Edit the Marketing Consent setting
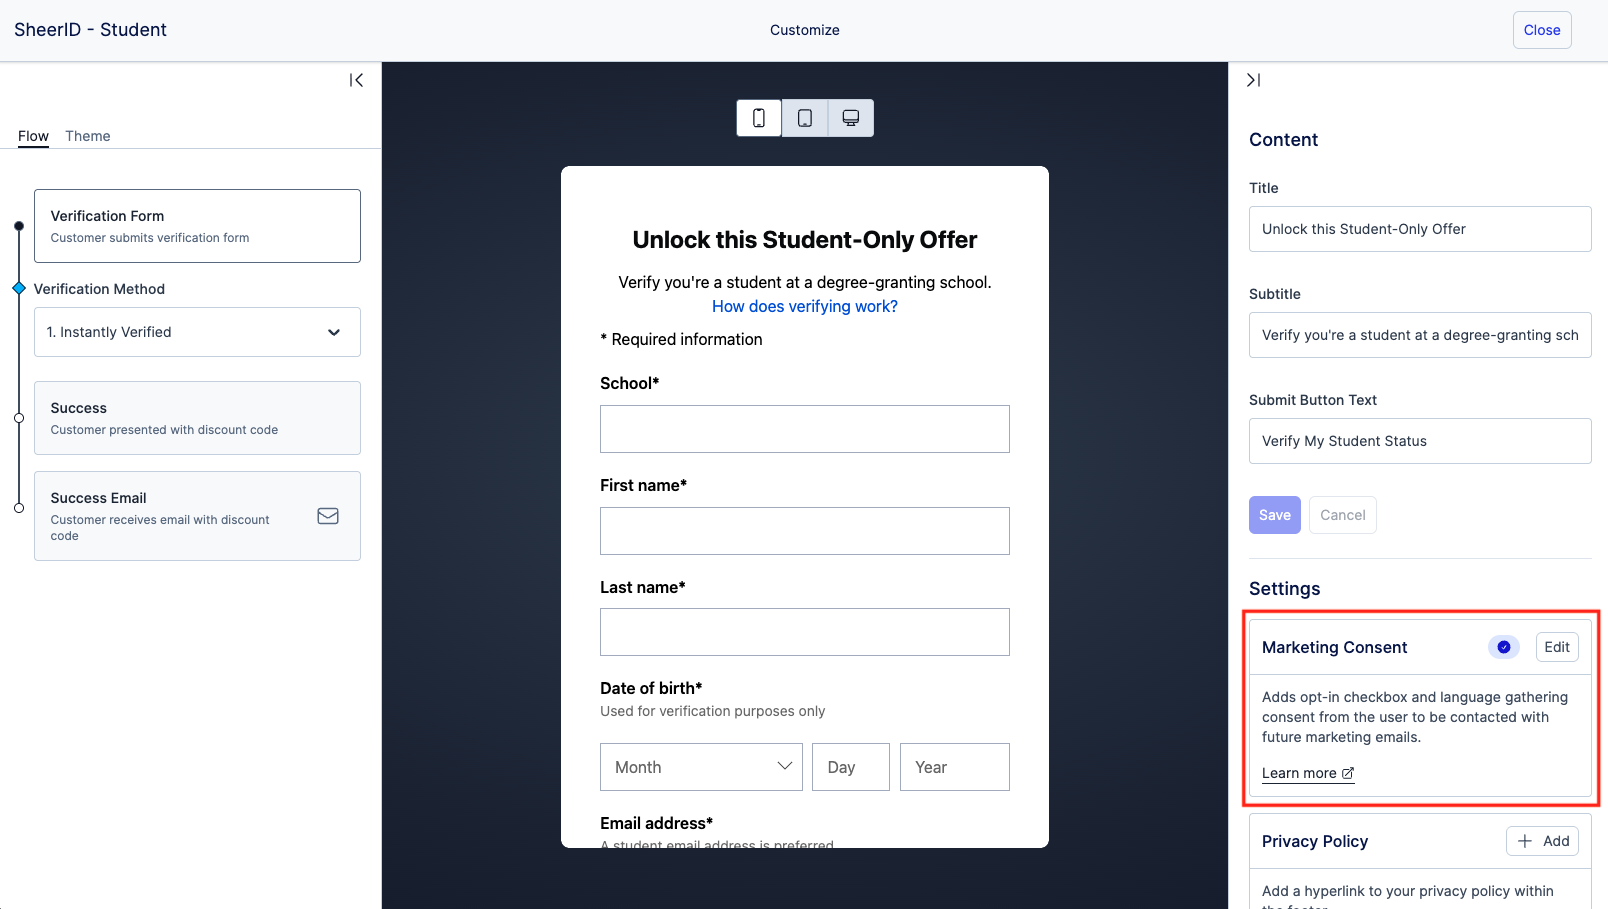 pos(1557,647)
